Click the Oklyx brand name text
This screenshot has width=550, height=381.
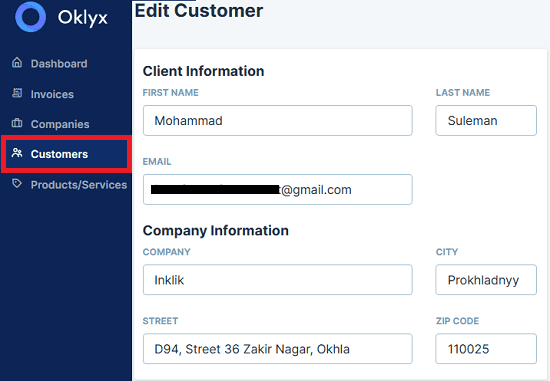pyautogui.click(x=83, y=18)
